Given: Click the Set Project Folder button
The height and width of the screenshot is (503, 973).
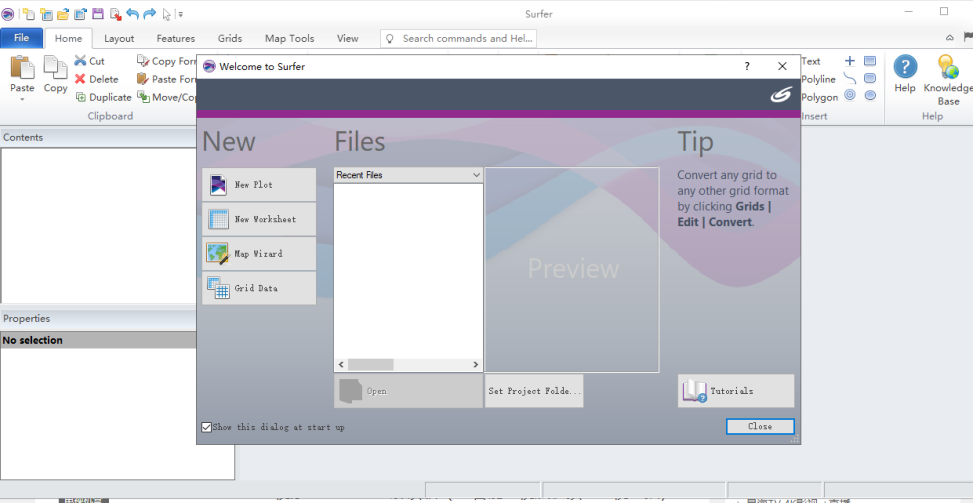Looking at the screenshot, I should pos(534,391).
